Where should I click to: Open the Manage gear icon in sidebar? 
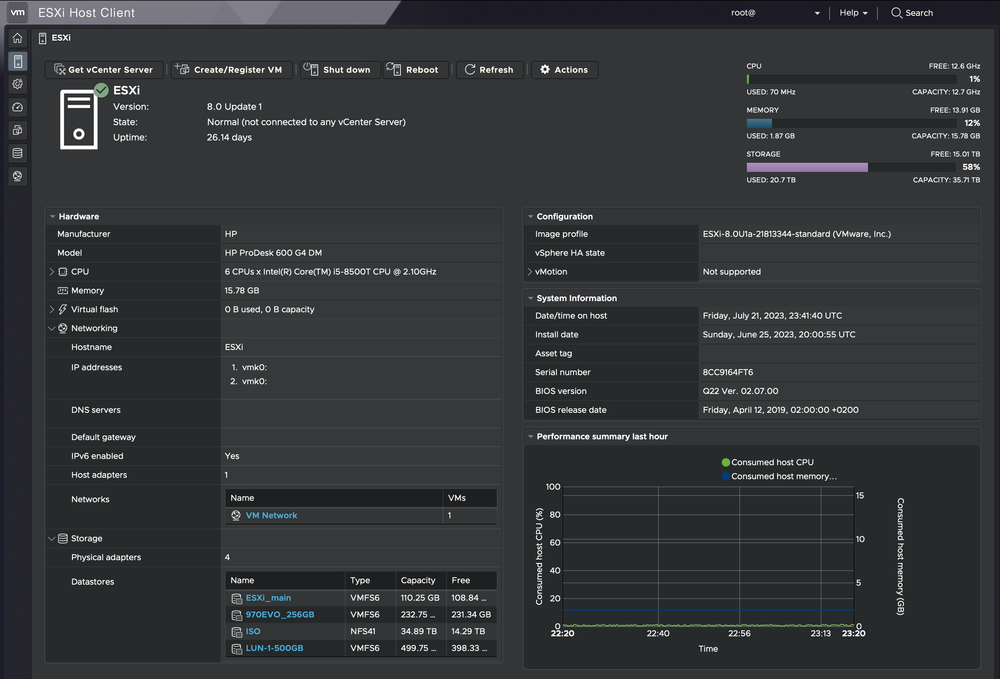pyautogui.click(x=16, y=84)
